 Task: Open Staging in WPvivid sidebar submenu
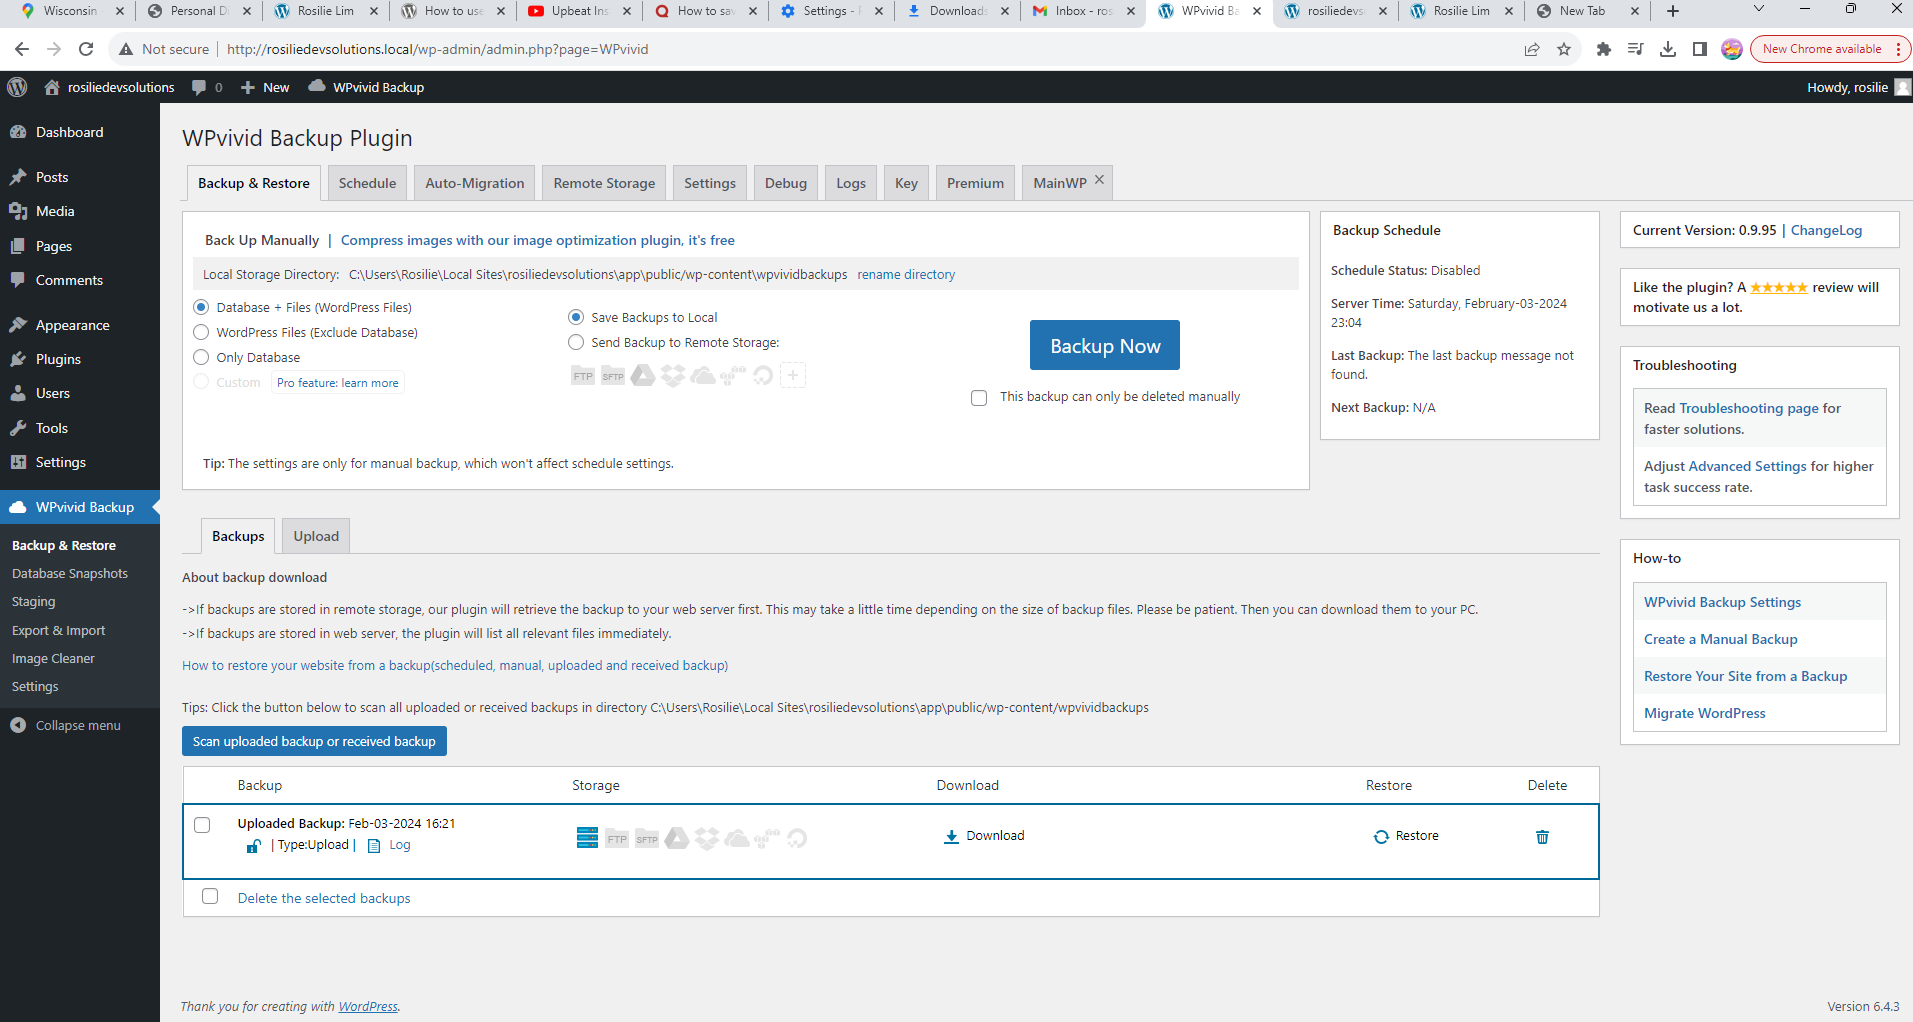click(x=33, y=601)
